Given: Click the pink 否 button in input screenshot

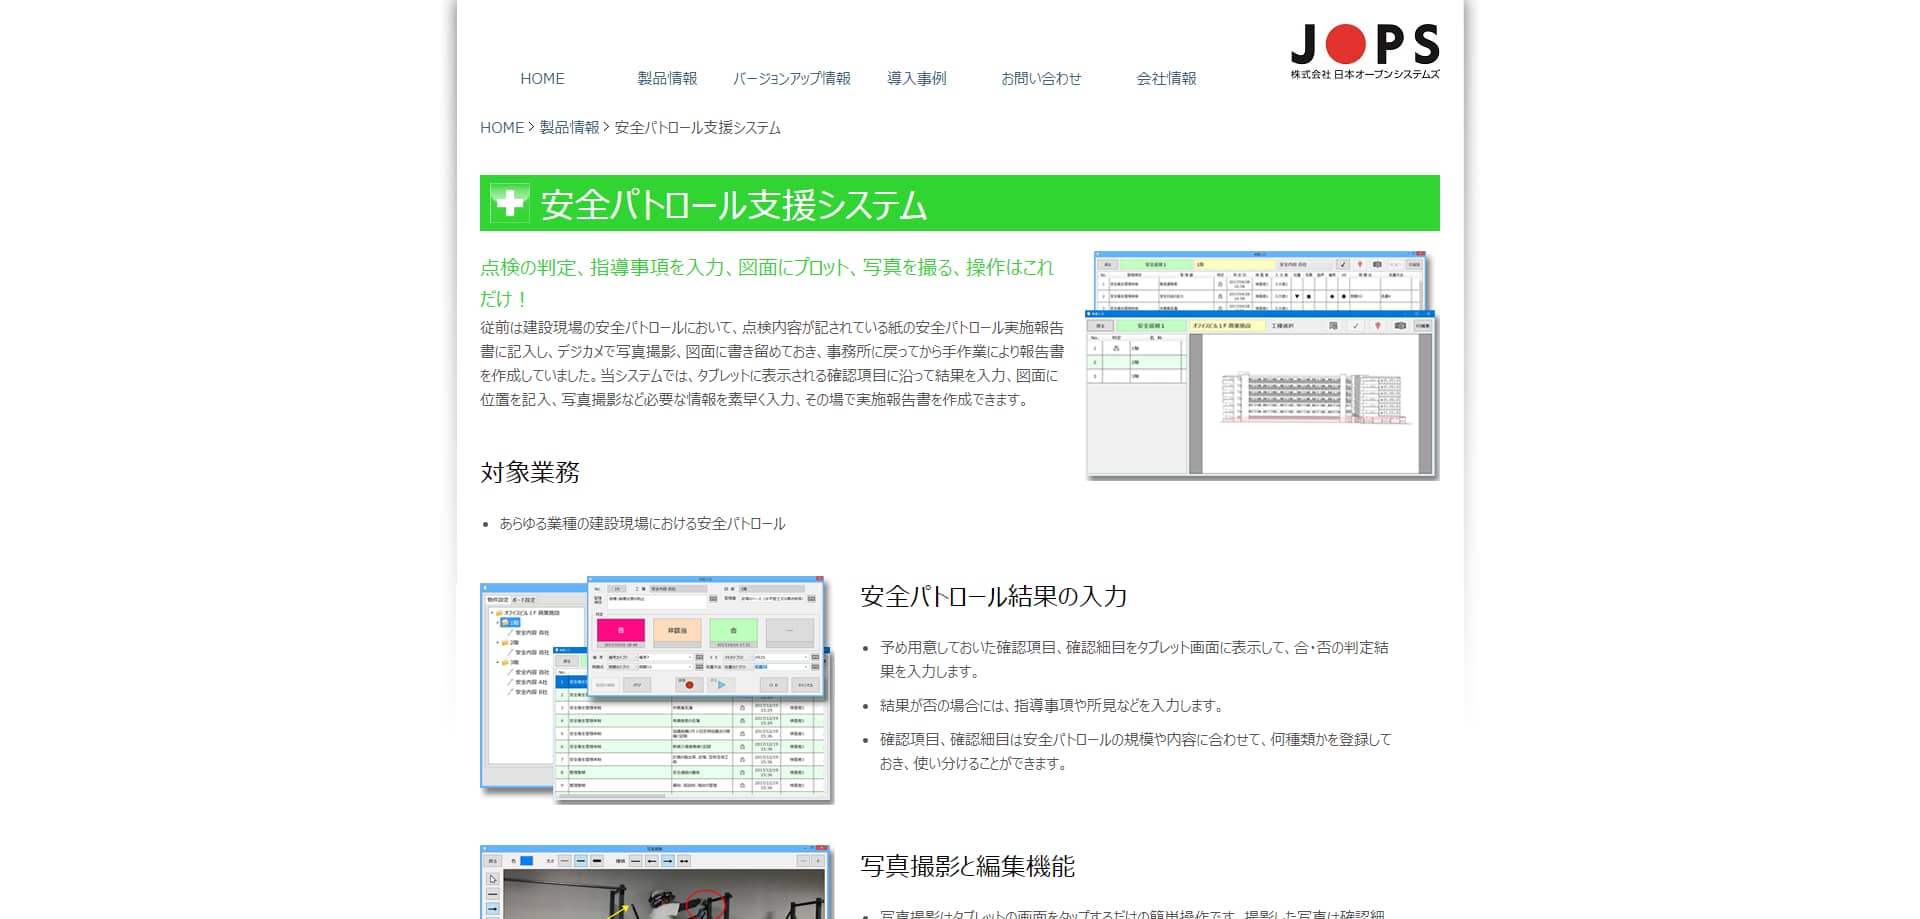Looking at the screenshot, I should (621, 631).
